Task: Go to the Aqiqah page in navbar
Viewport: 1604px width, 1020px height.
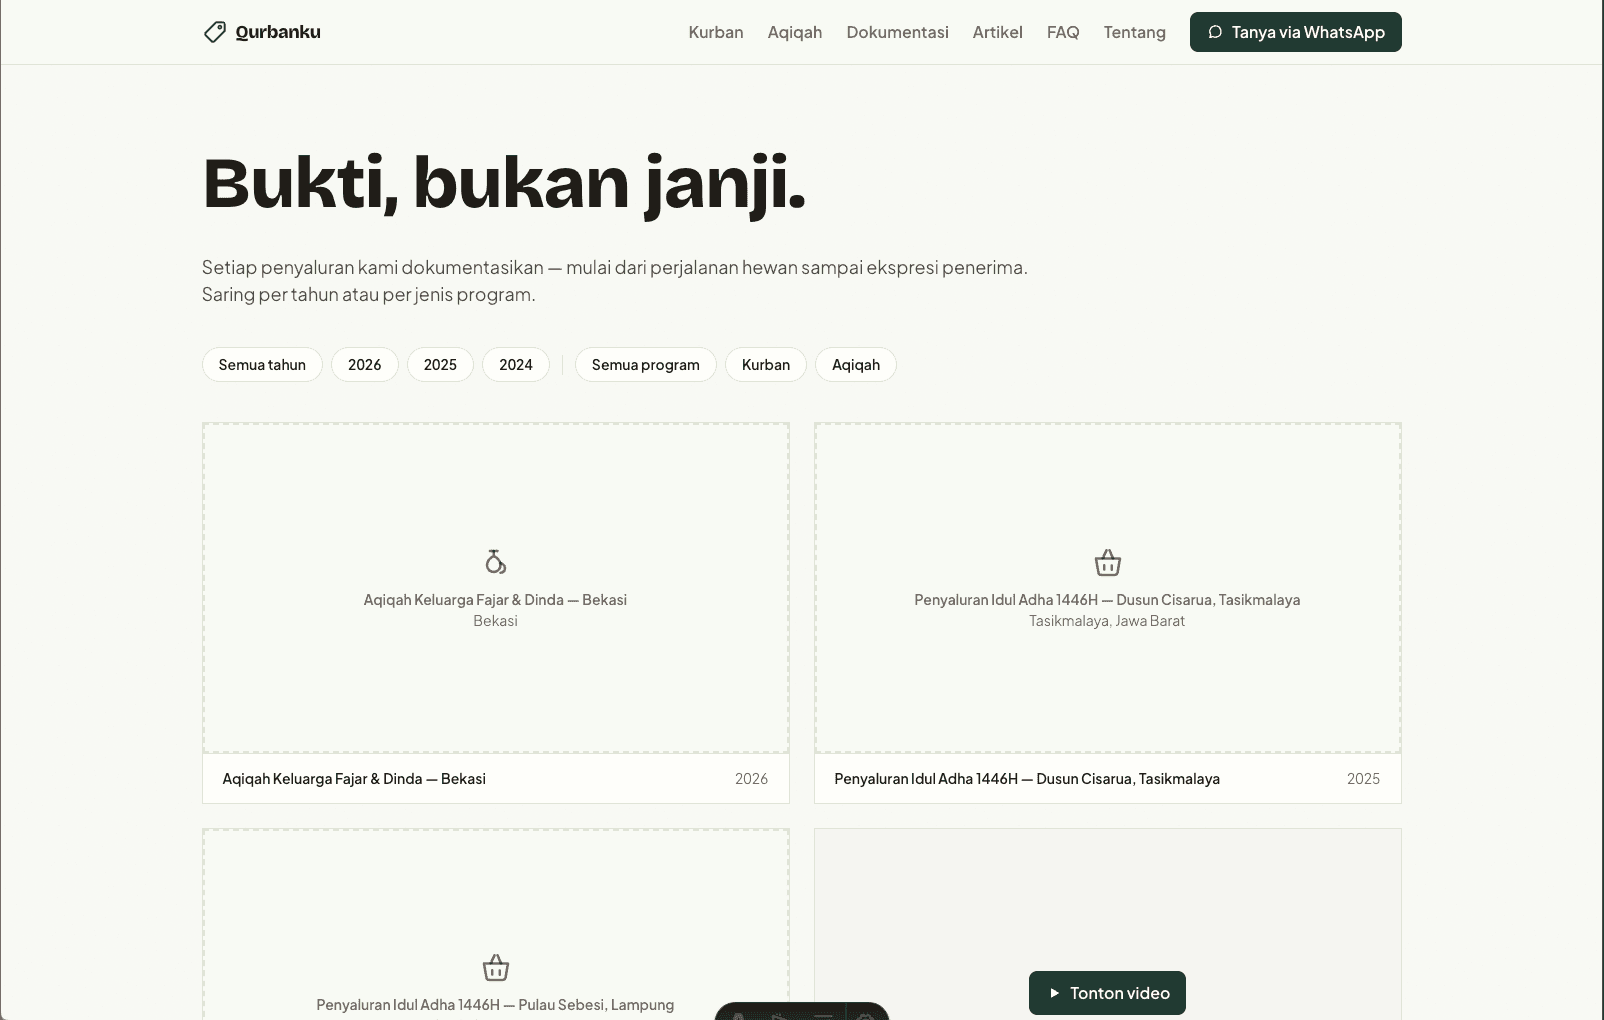Action: pos(795,32)
